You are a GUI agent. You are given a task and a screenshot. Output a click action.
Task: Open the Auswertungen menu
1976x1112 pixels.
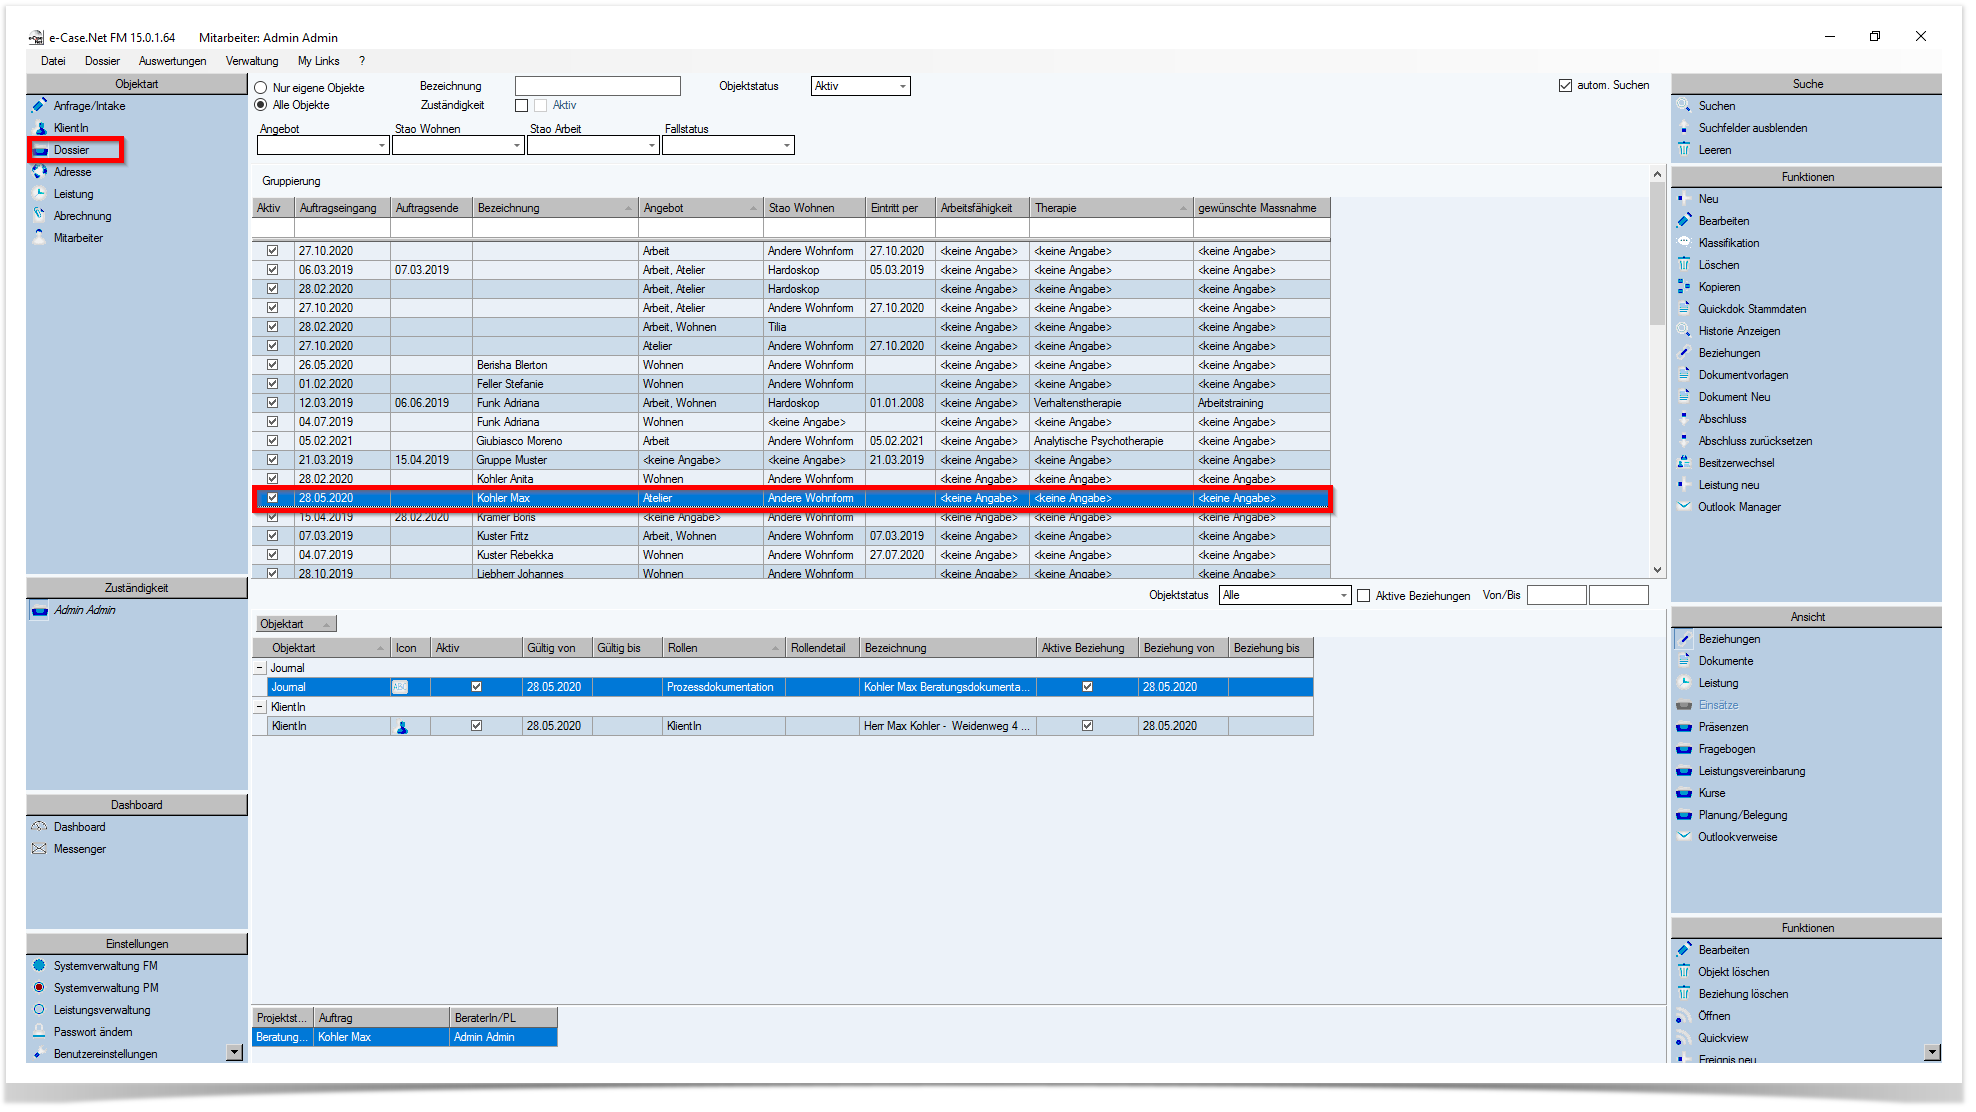pyautogui.click(x=172, y=61)
